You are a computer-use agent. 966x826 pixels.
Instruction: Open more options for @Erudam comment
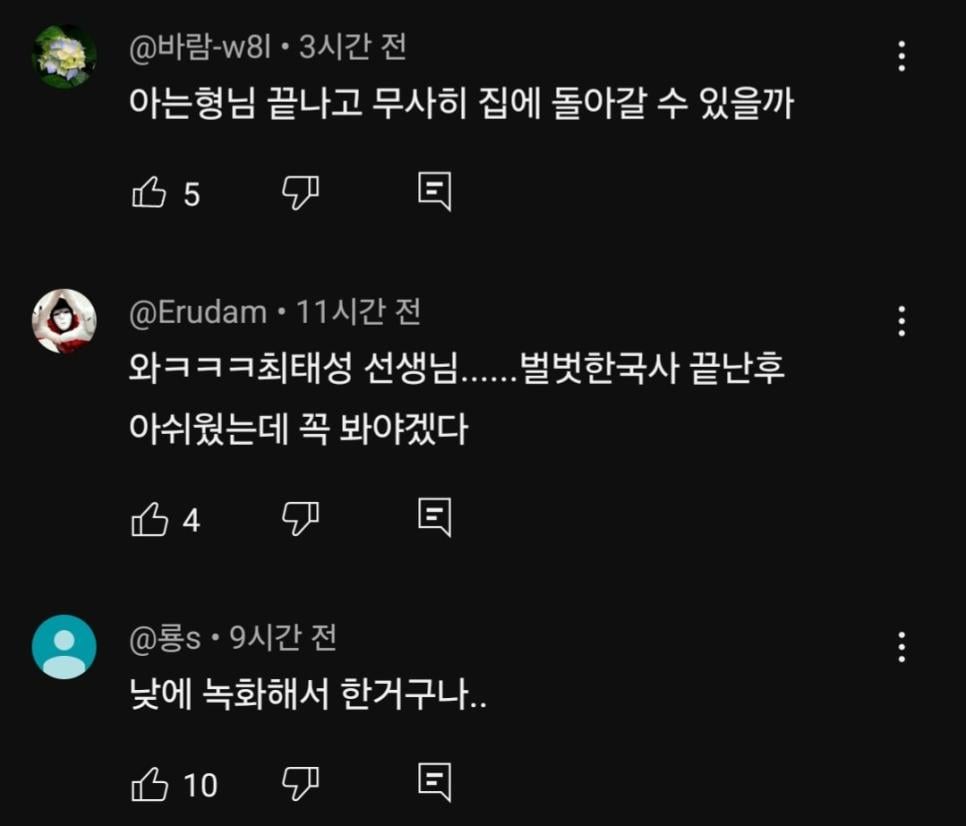click(902, 321)
